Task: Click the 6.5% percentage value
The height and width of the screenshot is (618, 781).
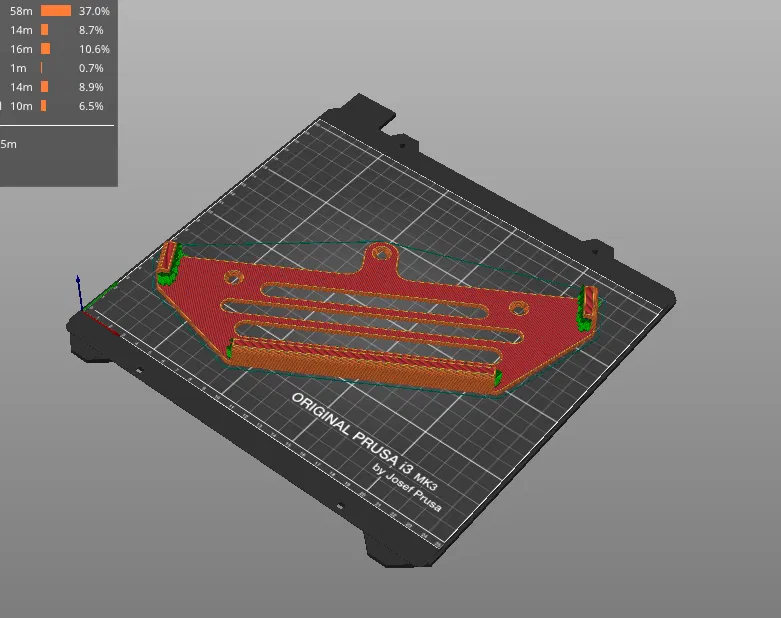Action: pos(91,106)
